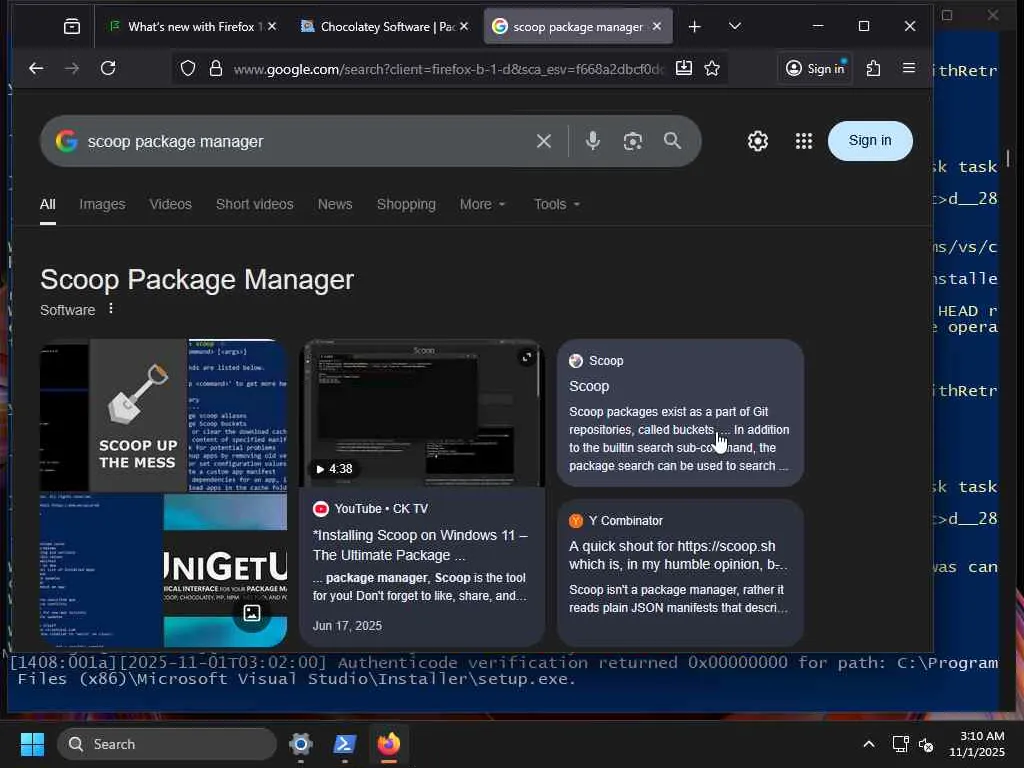Select the Shopping results tab
The width and height of the screenshot is (1024, 768).
[x=406, y=204]
